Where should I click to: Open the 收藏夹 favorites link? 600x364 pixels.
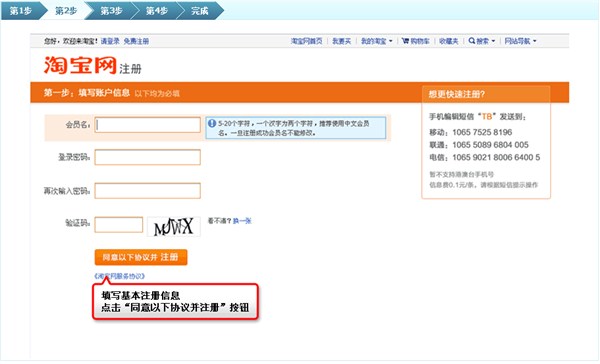click(x=448, y=41)
